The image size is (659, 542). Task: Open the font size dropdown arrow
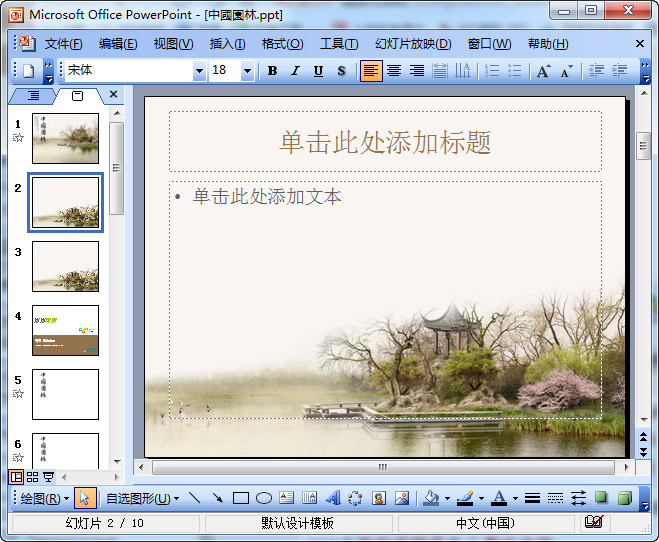pos(247,71)
